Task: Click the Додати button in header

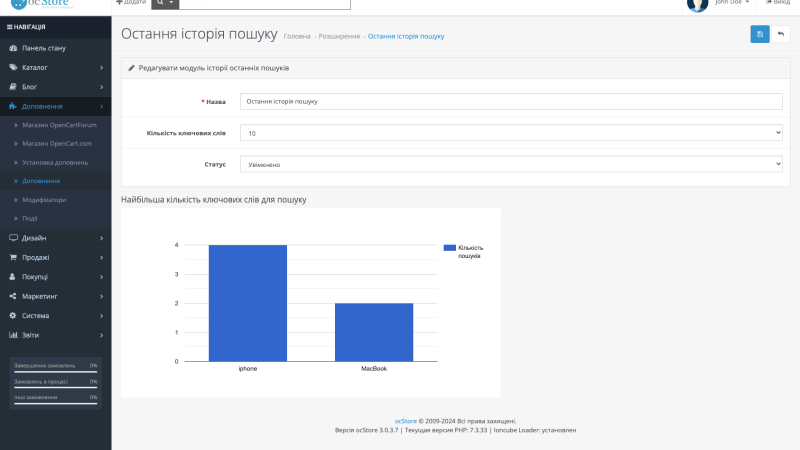Action: click(x=131, y=2)
